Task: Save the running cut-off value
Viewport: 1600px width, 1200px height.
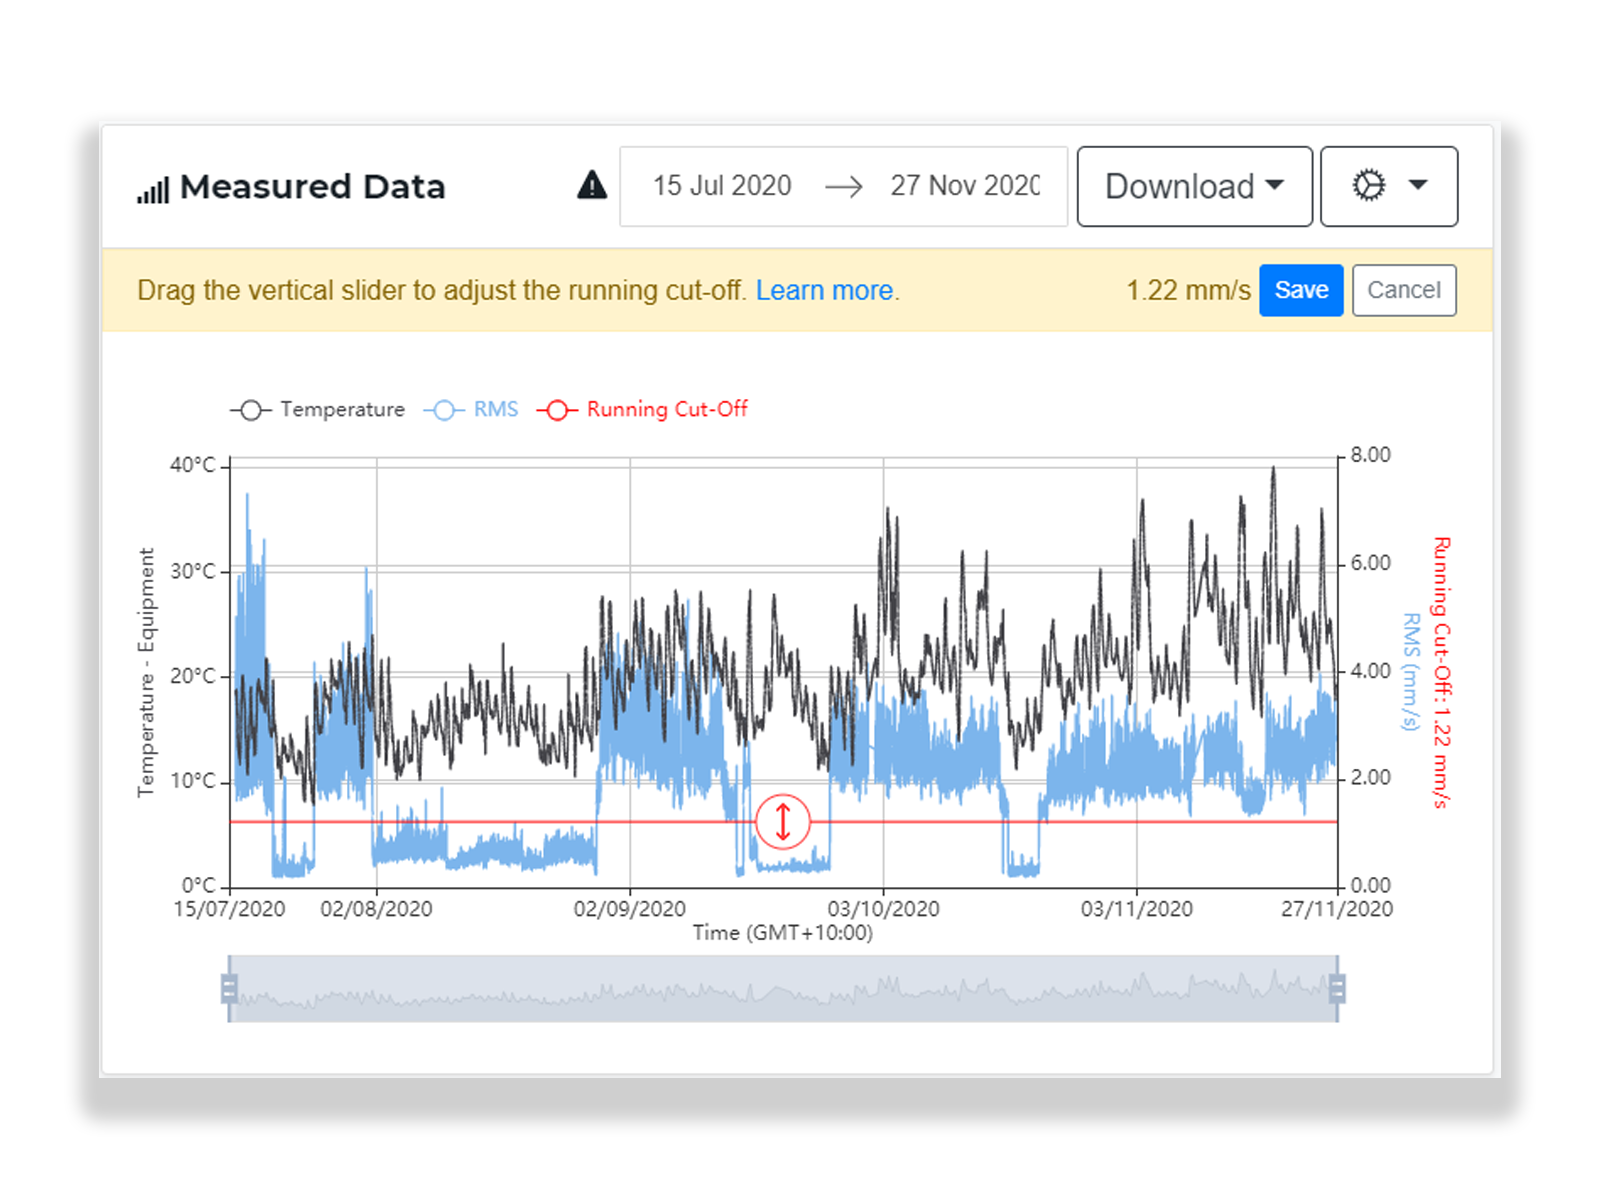Action: [1300, 290]
